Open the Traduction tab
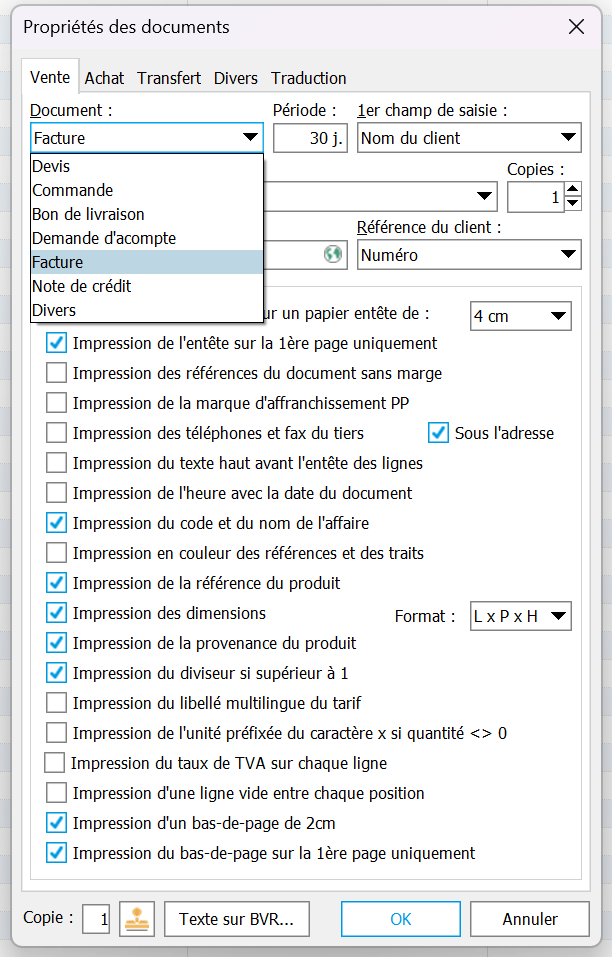Screen dimensions: 612x957 [x=308, y=78]
